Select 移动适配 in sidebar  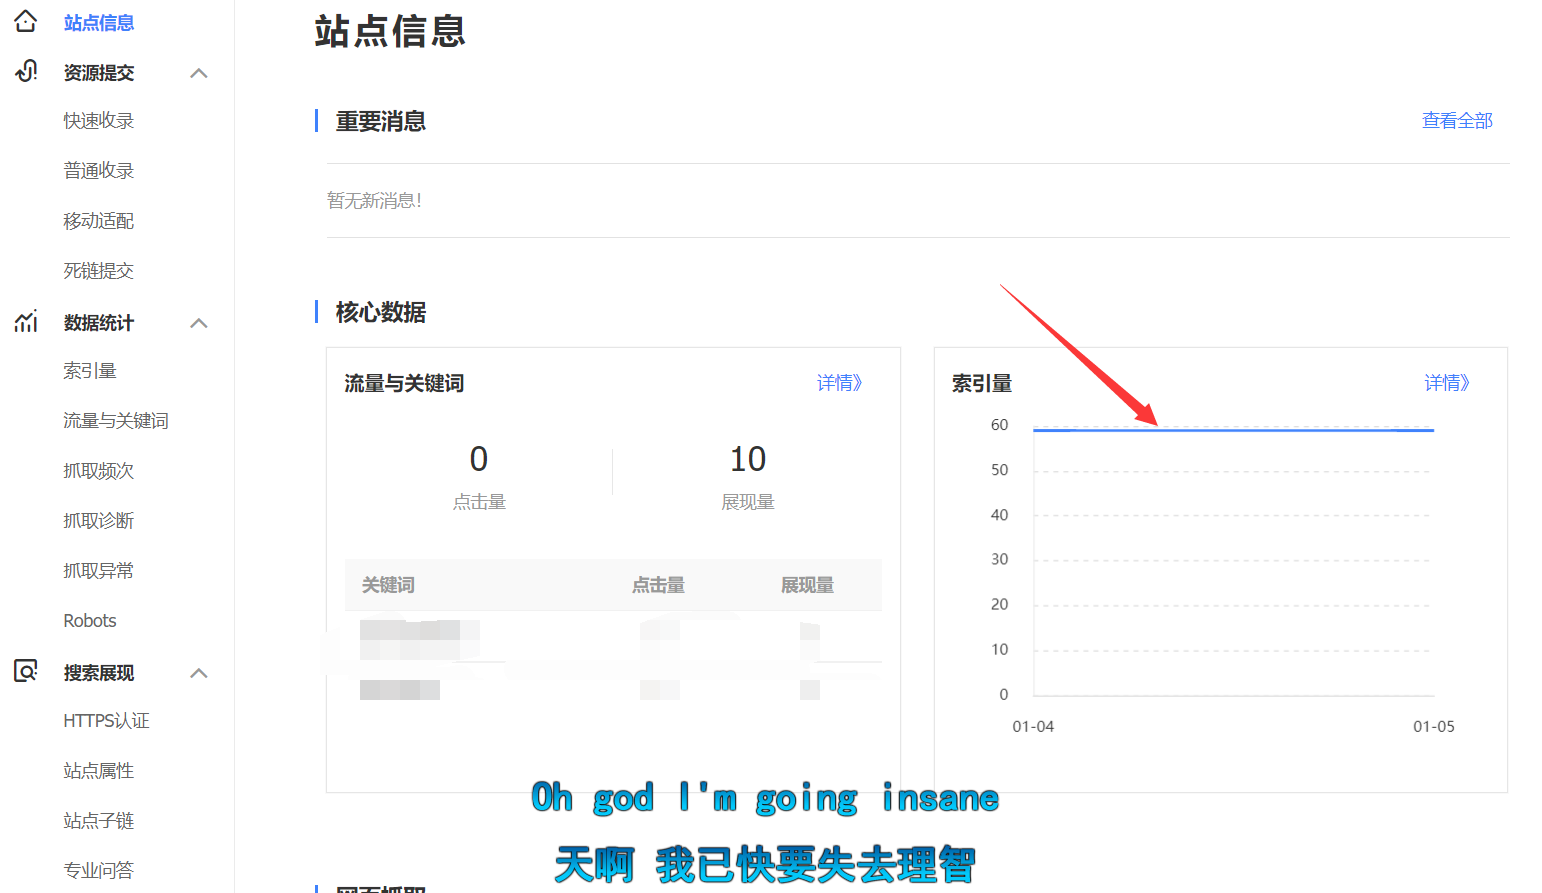[99, 221]
